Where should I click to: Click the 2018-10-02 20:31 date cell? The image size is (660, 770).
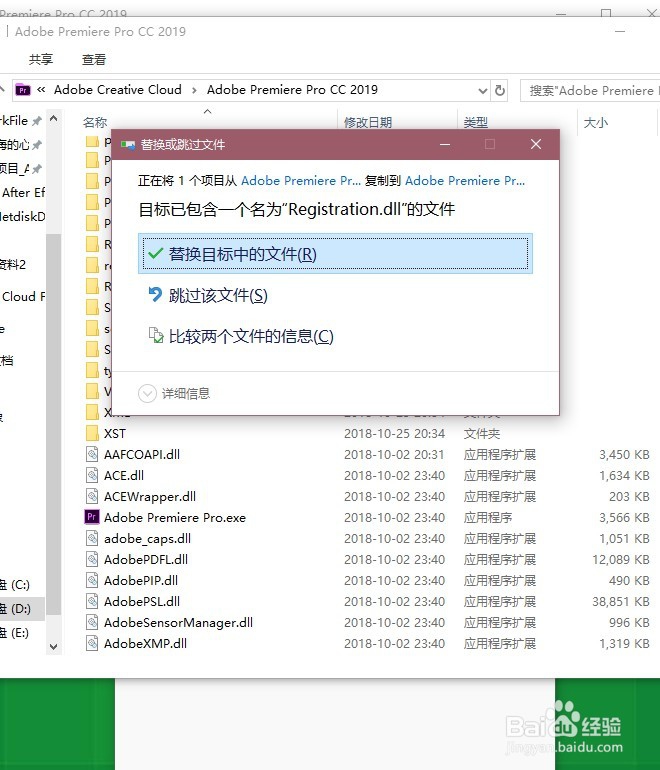click(x=394, y=455)
